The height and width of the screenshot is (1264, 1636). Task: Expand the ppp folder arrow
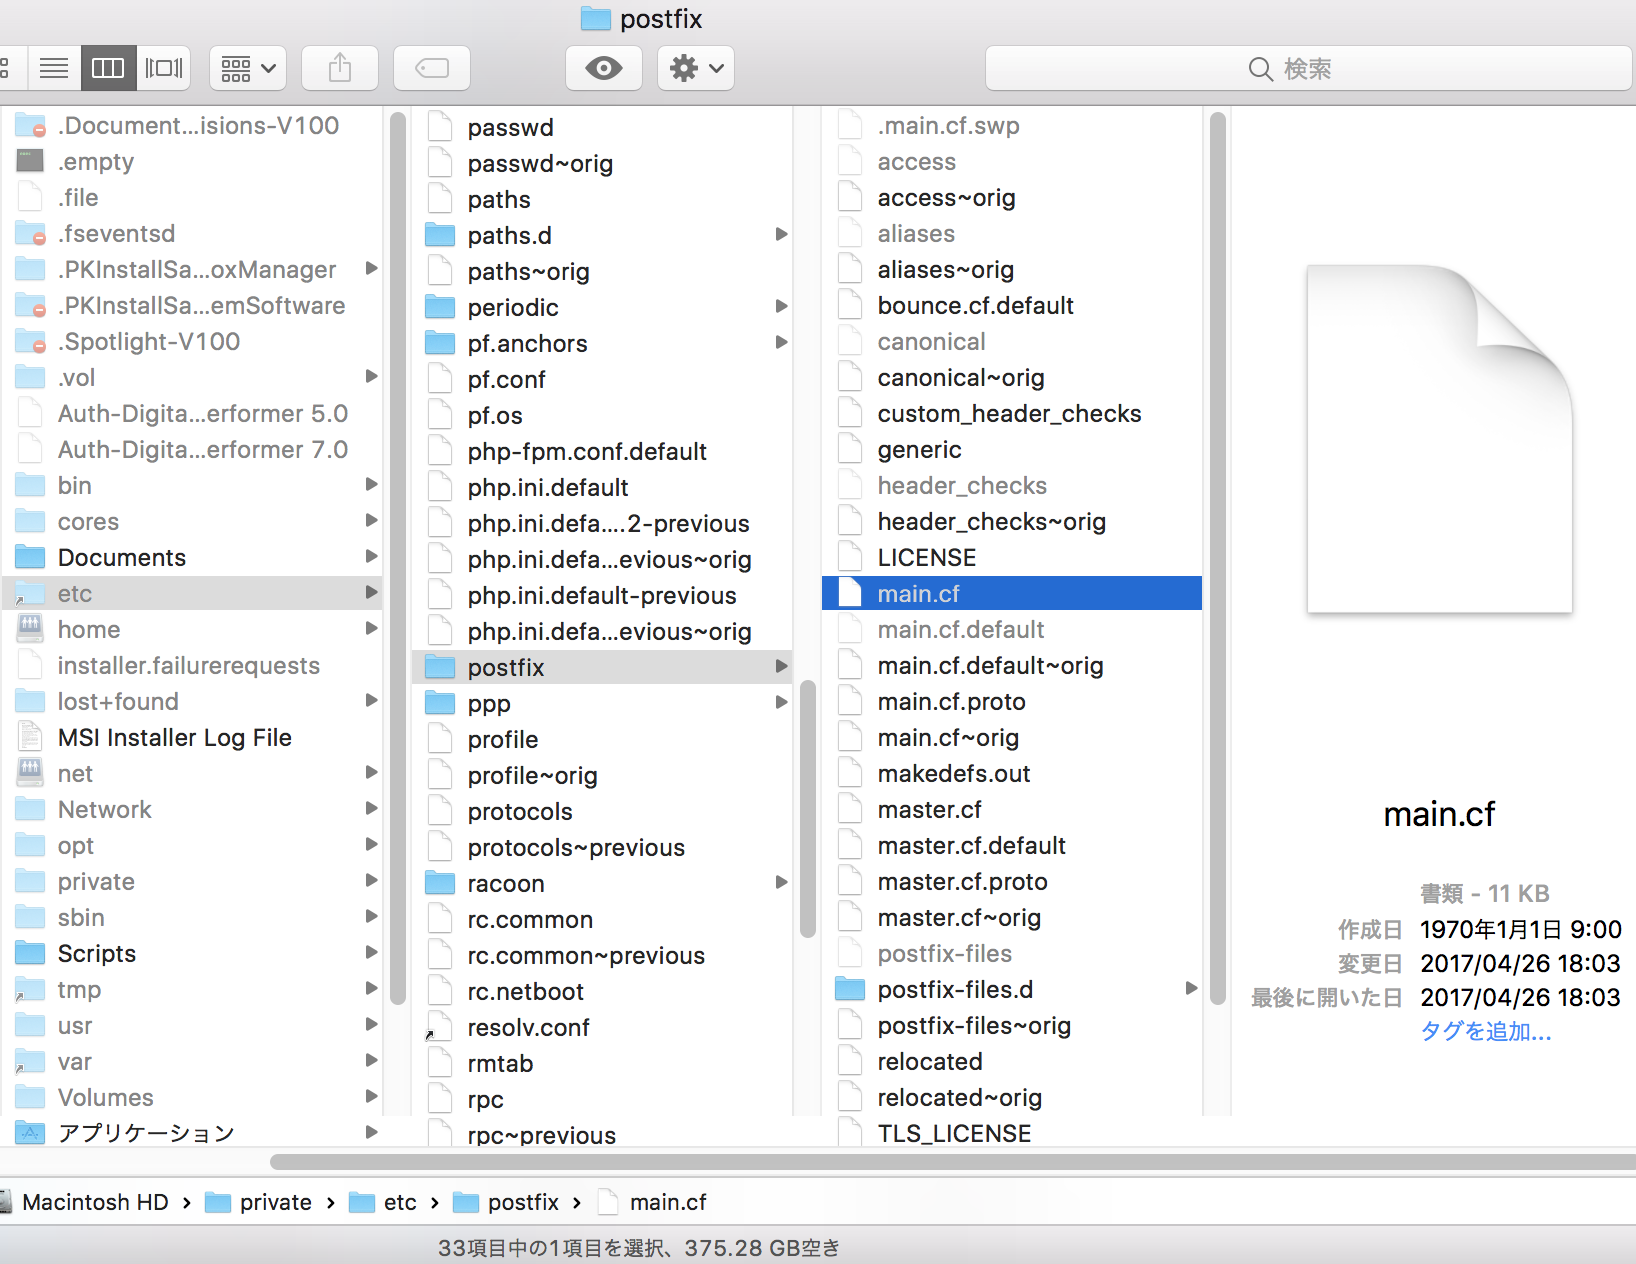(782, 702)
